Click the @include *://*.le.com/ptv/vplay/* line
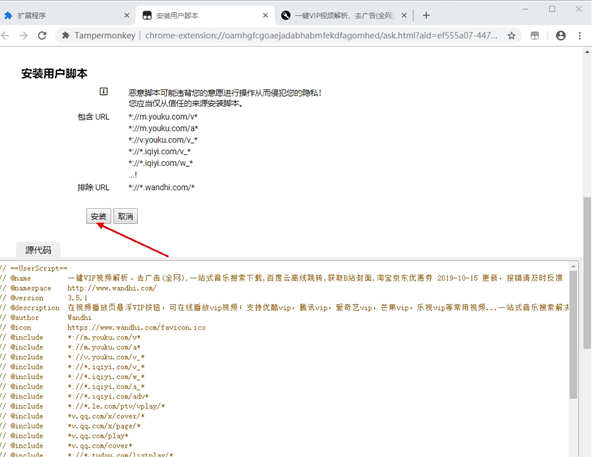The width and height of the screenshot is (592, 457). pyautogui.click(x=83, y=406)
